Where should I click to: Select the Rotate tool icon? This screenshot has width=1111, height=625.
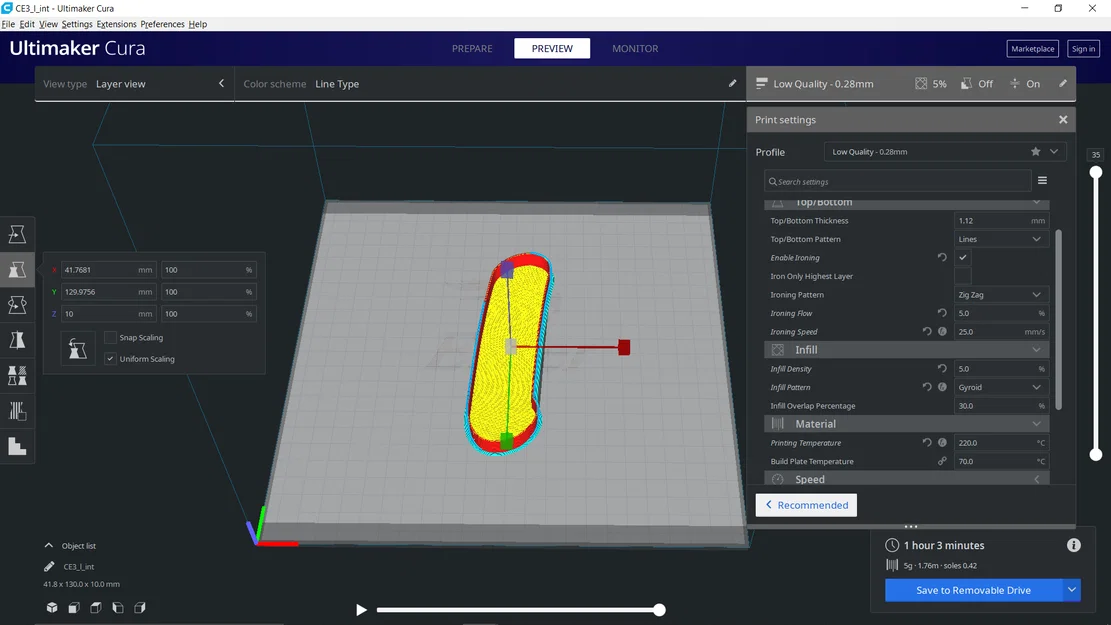(17, 305)
